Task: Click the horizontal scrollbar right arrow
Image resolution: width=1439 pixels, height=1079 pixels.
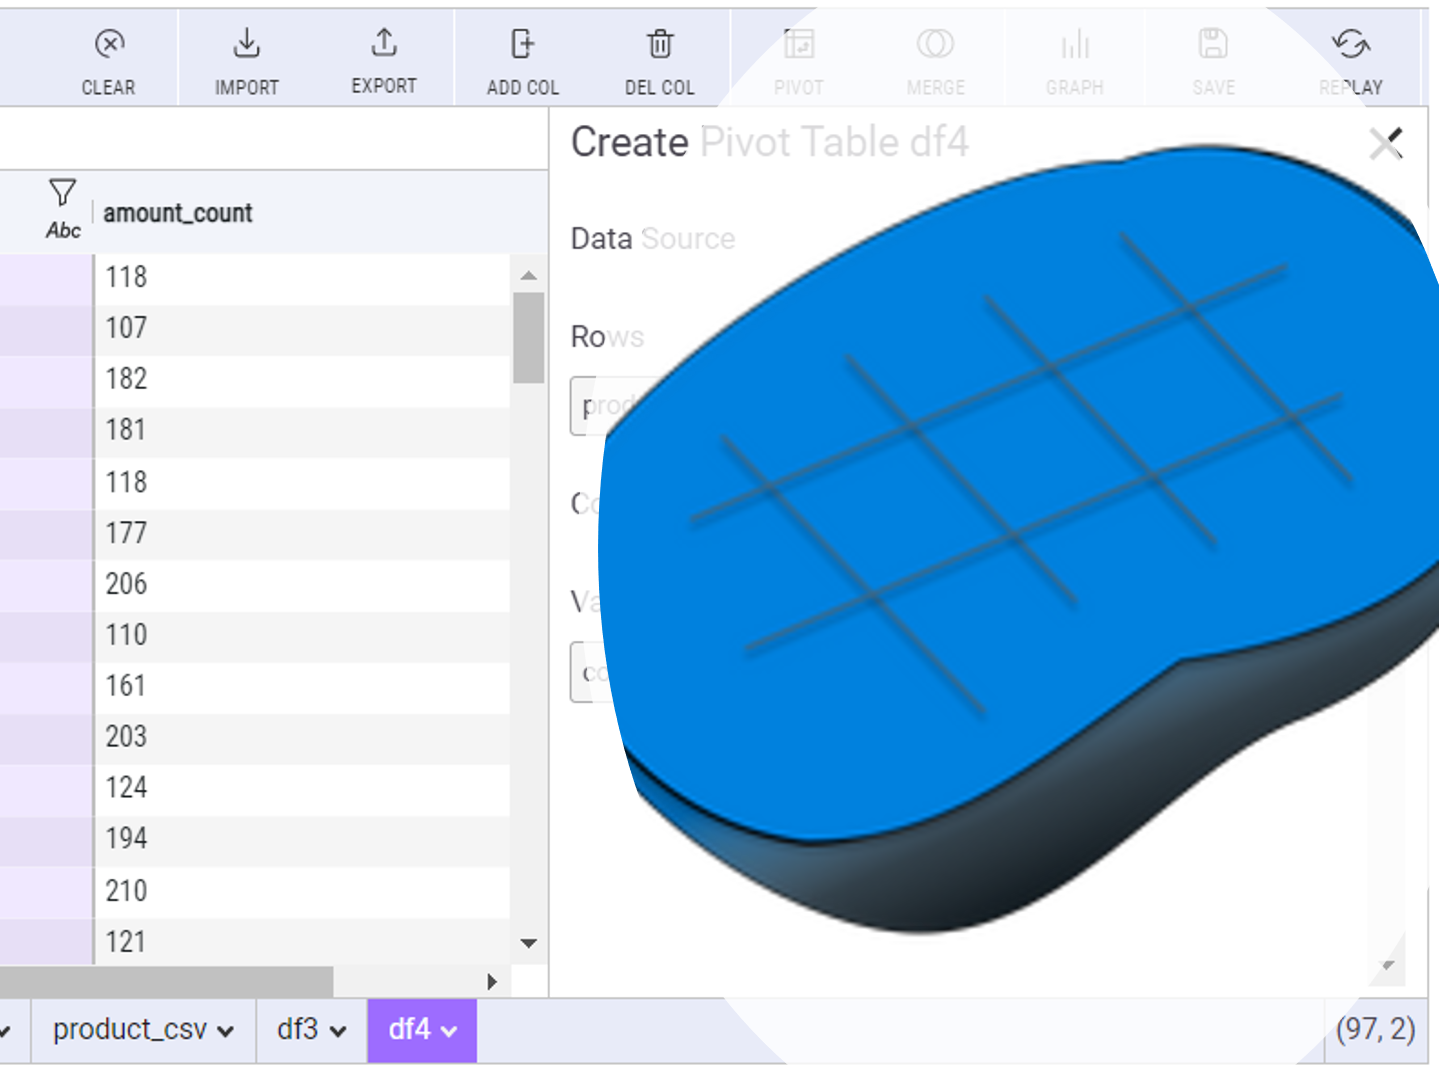Action: (x=492, y=982)
